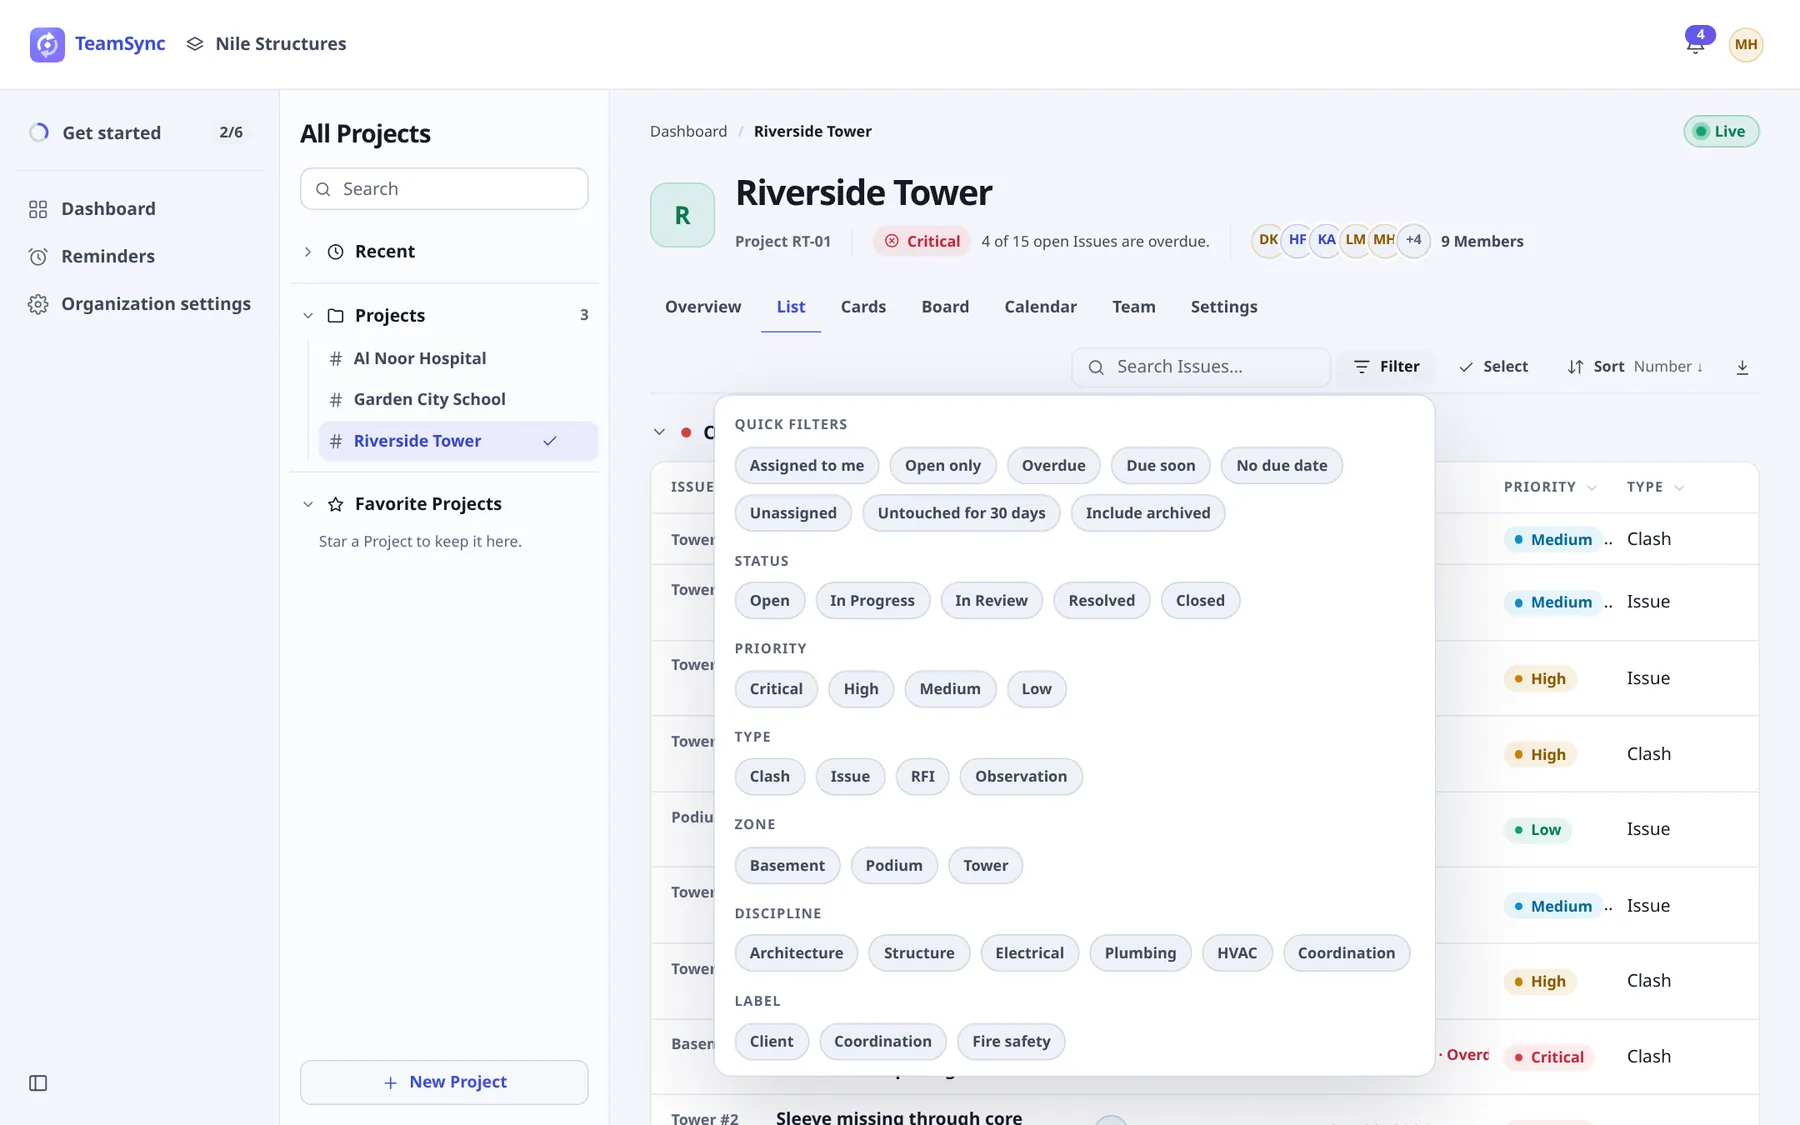The height and width of the screenshot is (1125, 1800).
Task: Toggle the Overdue quick filter
Action: click(1053, 465)
